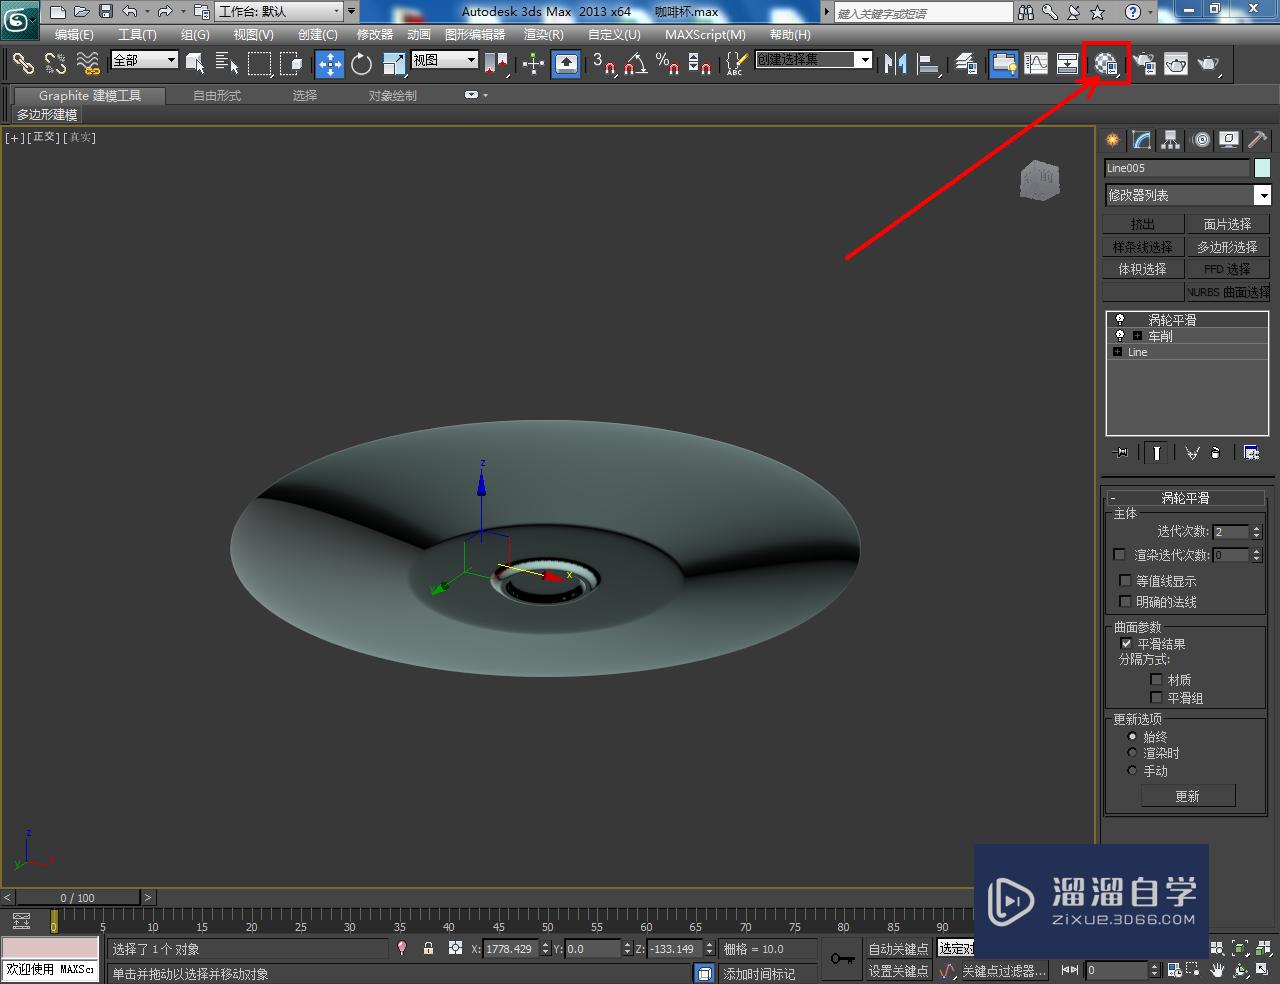The height and width of the screenshot is (984, 1280).
Task: Expand the Line stack entry
Action: pyautogui.click(x=1117, y=352)
